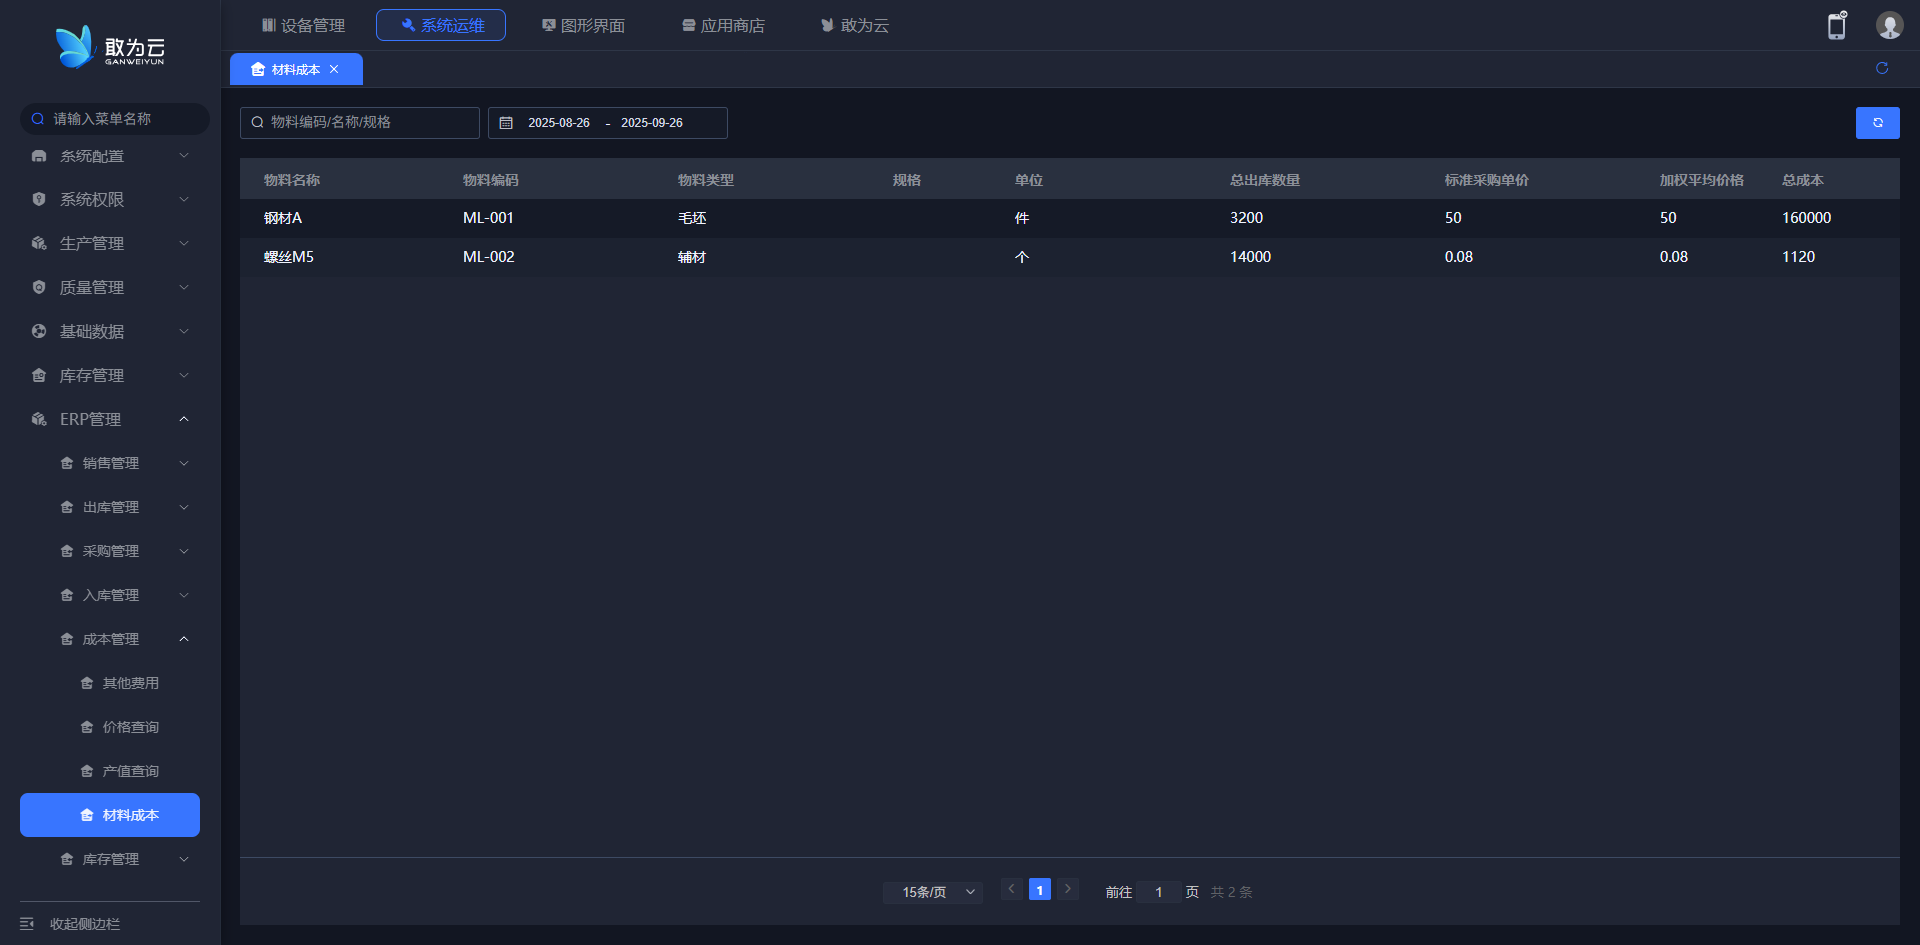Viewport: 1920px width, 945px height.
Task: Click the 加权平均价格 column header
Action: pos(1702,180)
